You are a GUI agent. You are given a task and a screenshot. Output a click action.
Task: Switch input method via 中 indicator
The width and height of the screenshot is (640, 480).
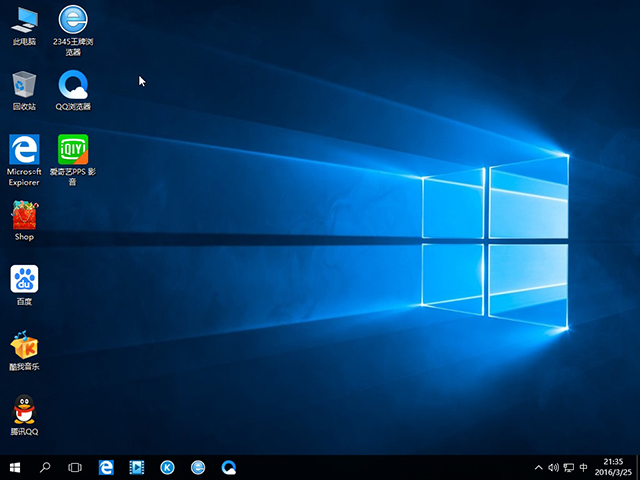pyautogui.click(x=583, y=467)
